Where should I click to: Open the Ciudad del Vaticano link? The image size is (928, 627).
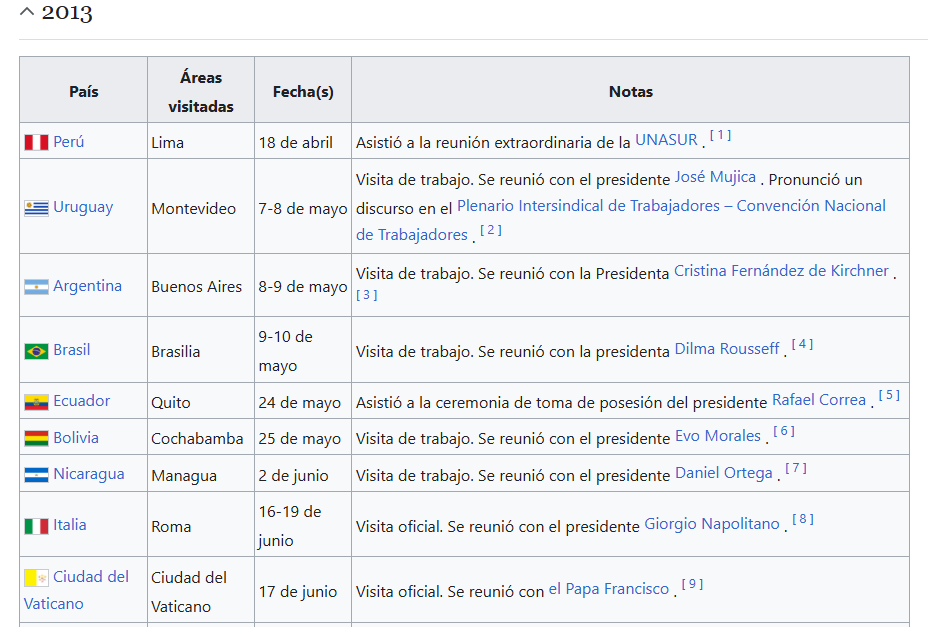(x=76, y=590)
